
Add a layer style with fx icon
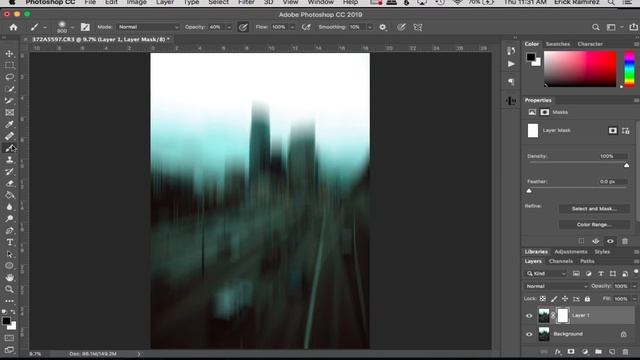pyautogui.click(x=558, y=351)
